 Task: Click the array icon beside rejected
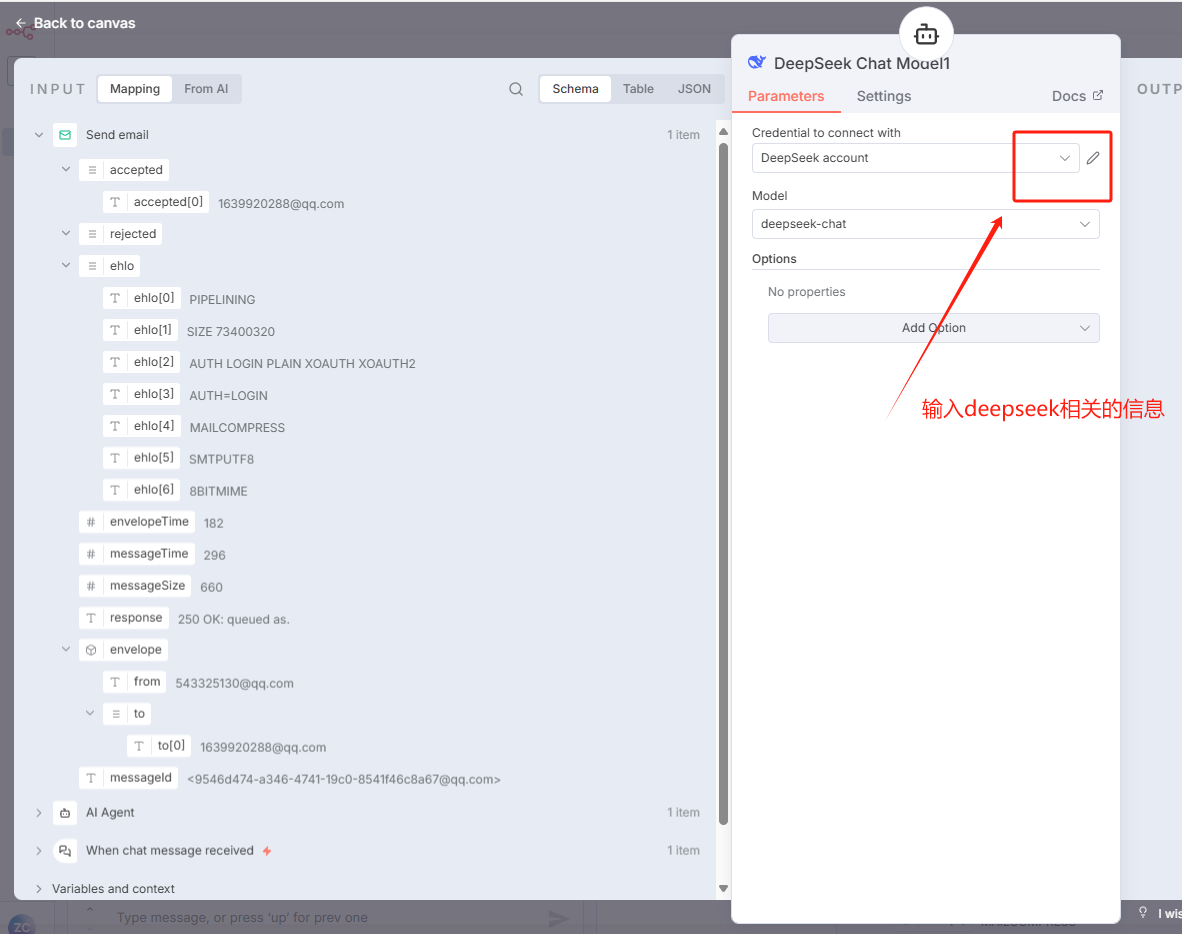[x=92, y=234]
